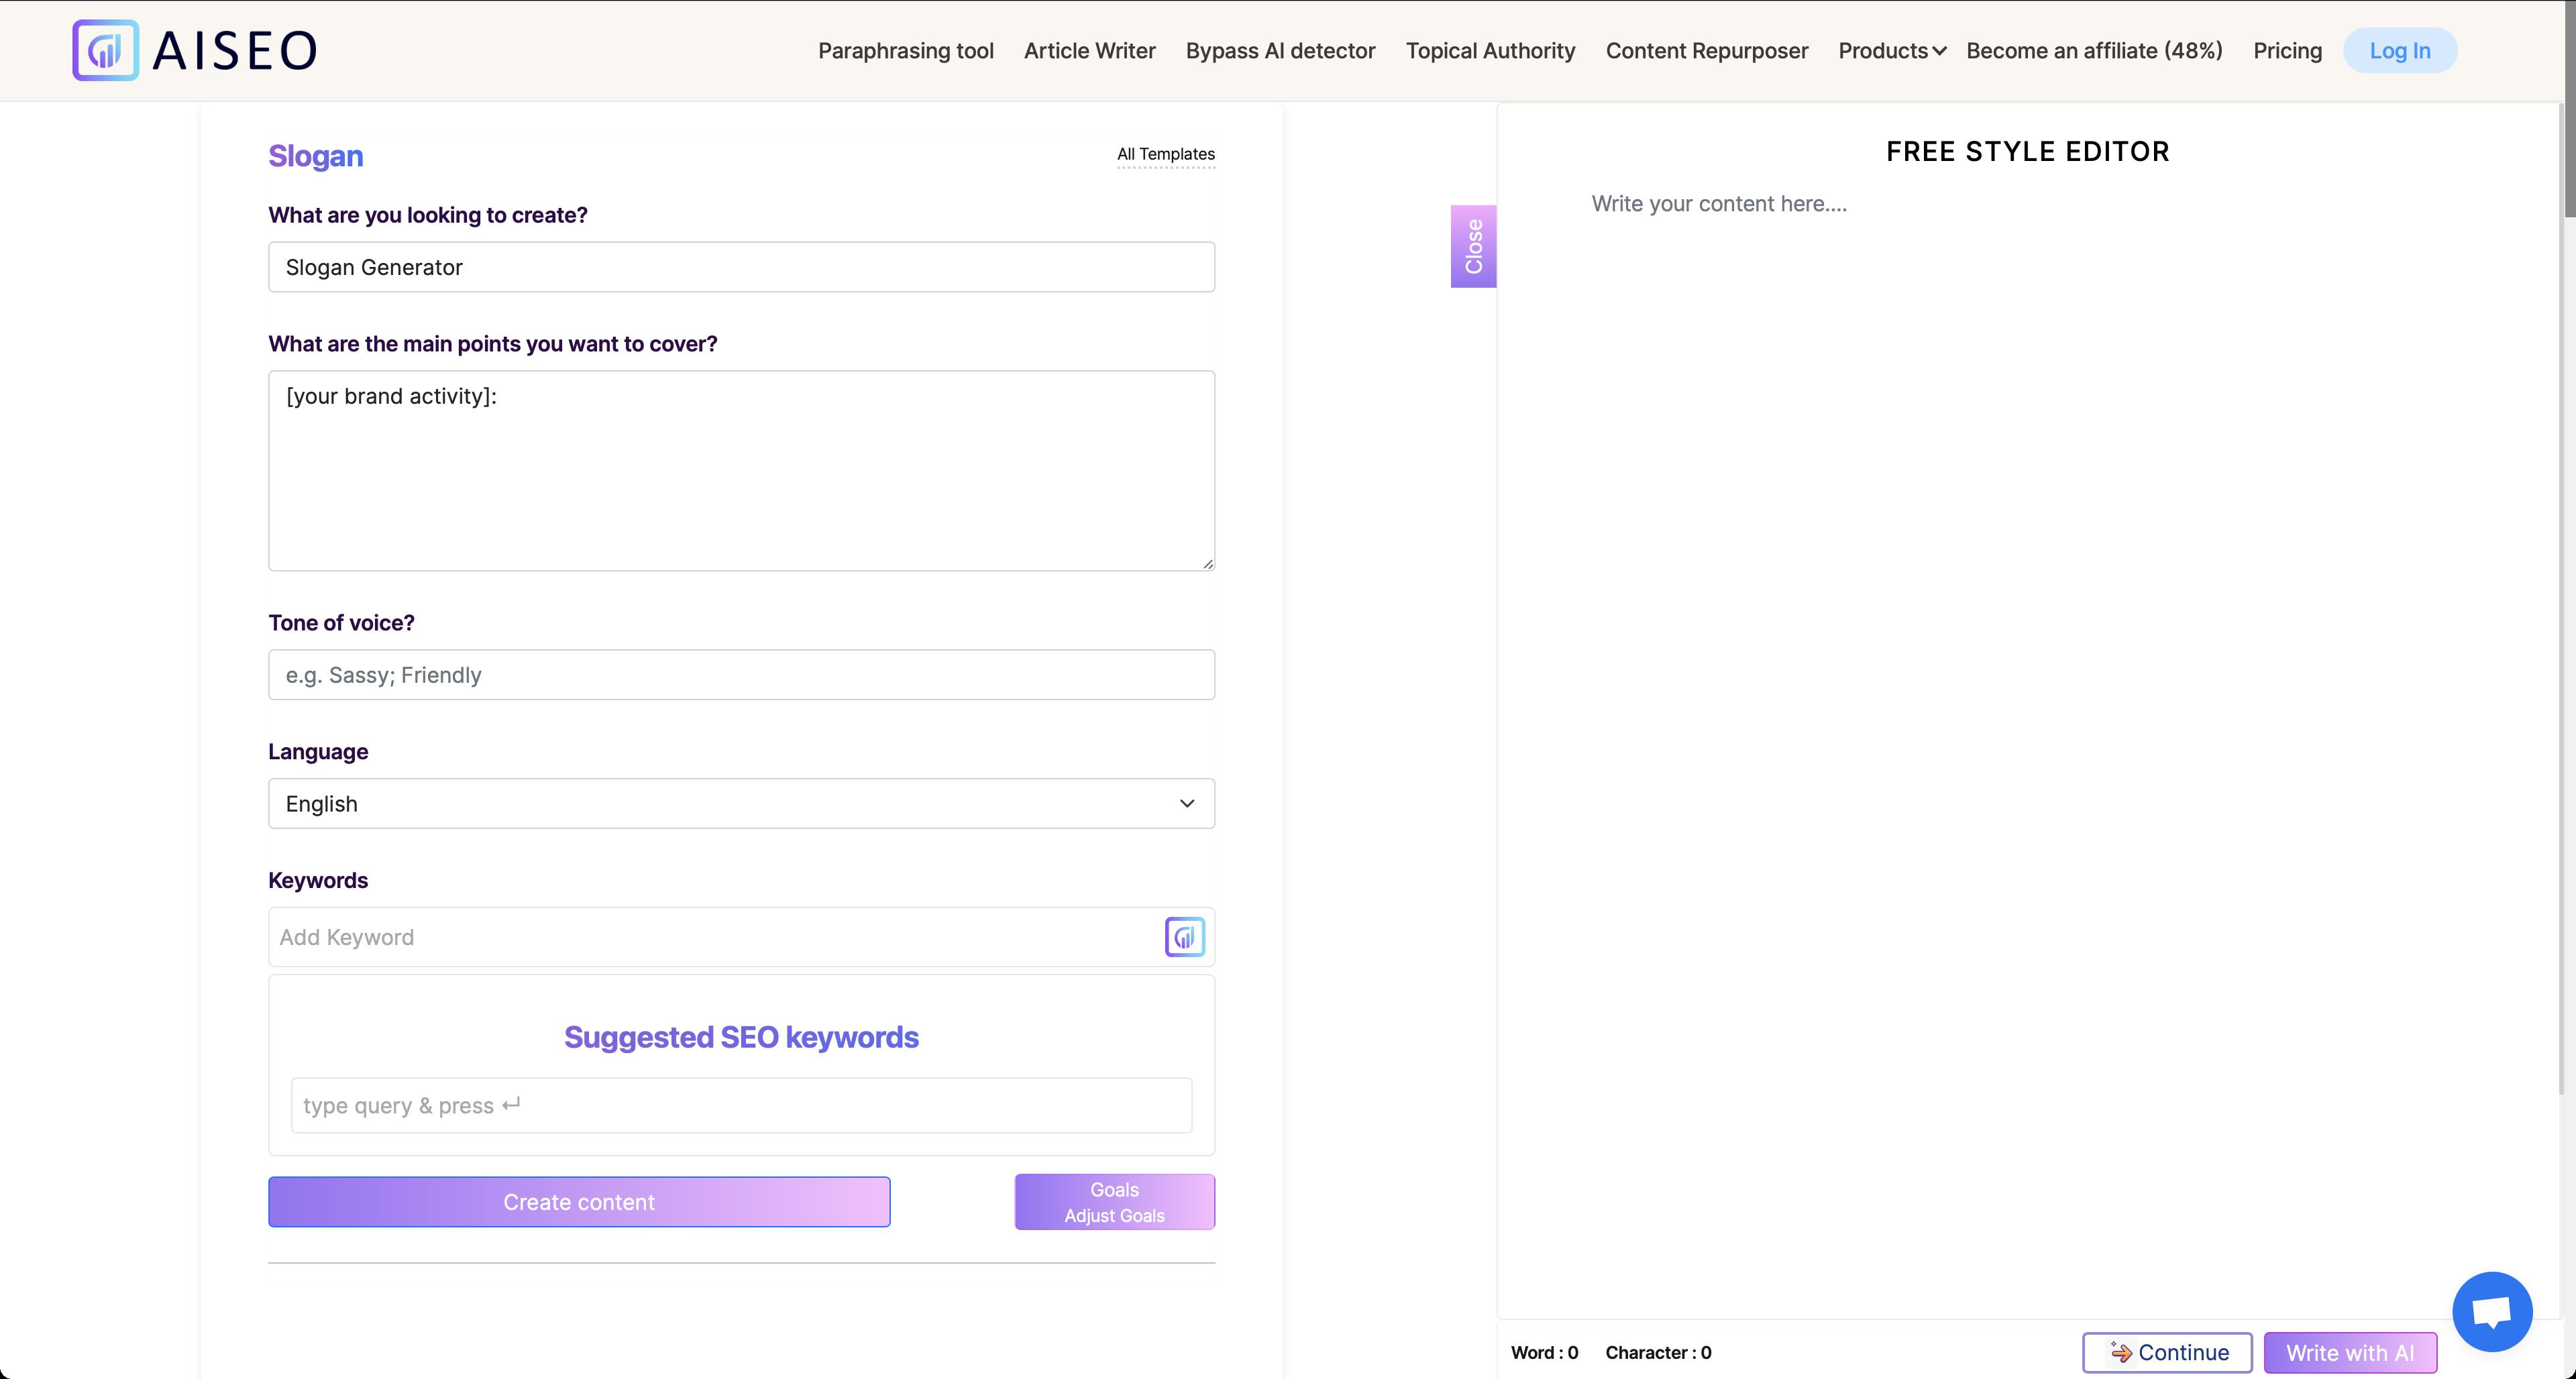Image resolution: width=2576 pixels, height=1379 pixels.
Task: Open the Language dropdown
Action: pyautogui.click(x=741, y=804)
